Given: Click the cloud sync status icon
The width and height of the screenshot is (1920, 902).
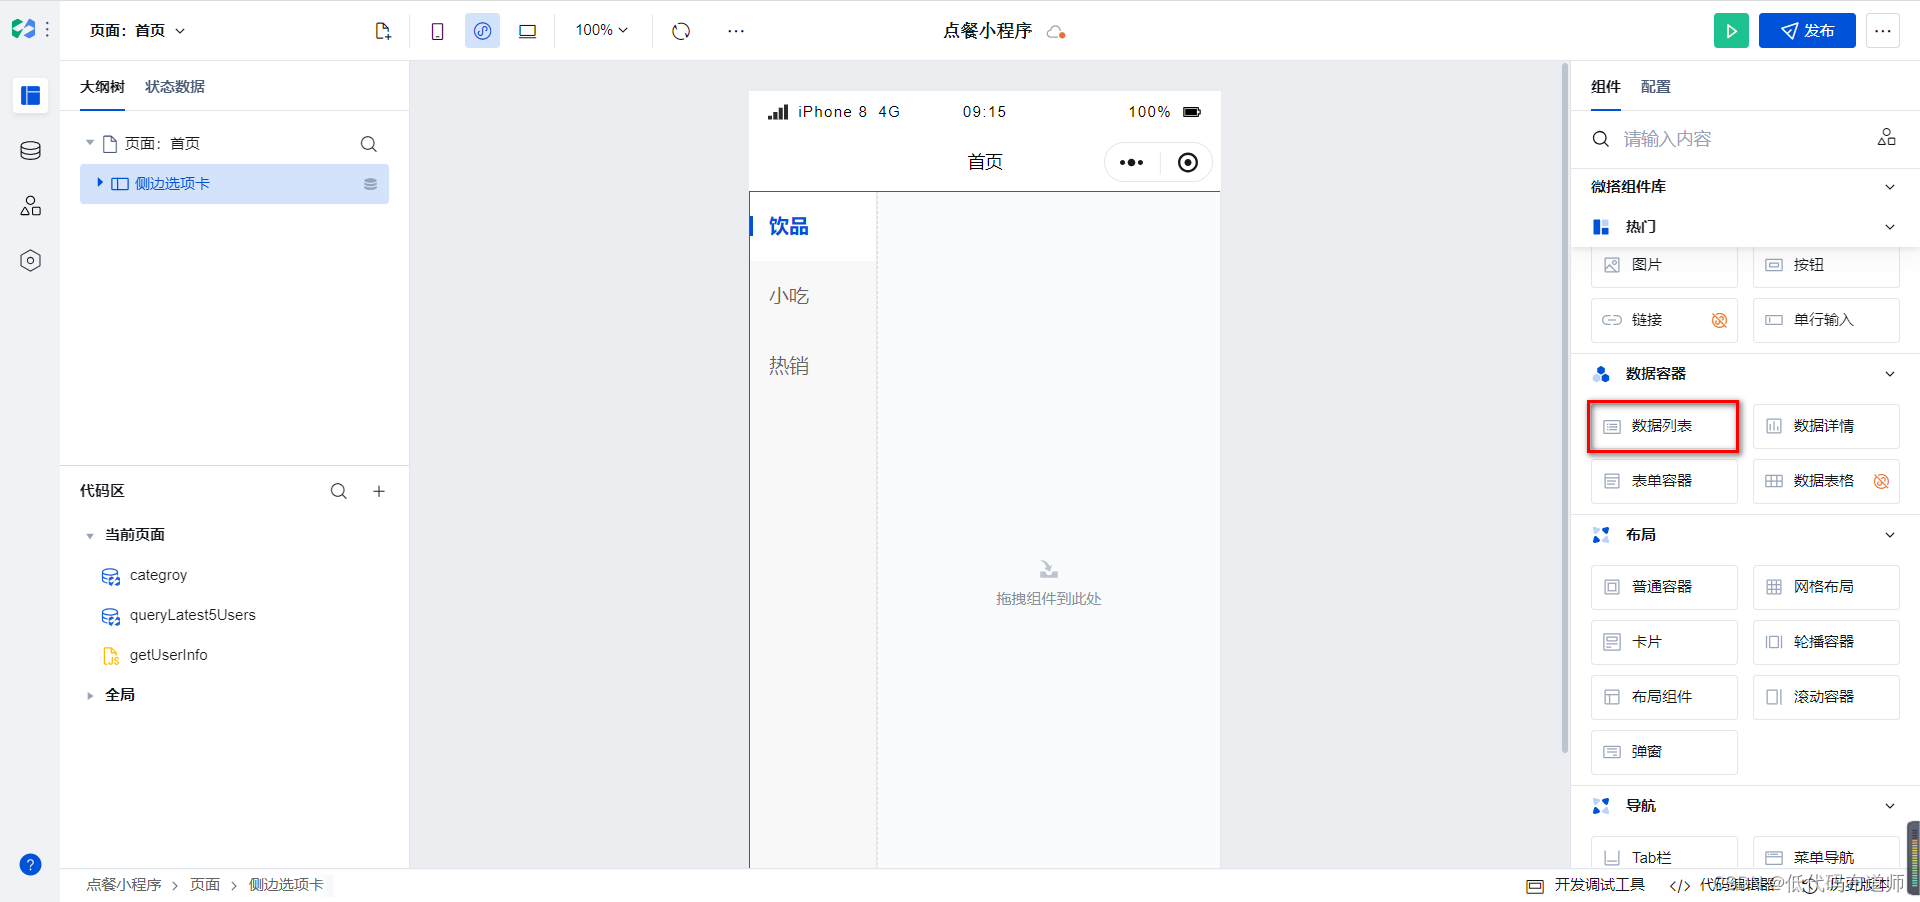Looking at the screenshot, I should click(x=1056, y=32).
